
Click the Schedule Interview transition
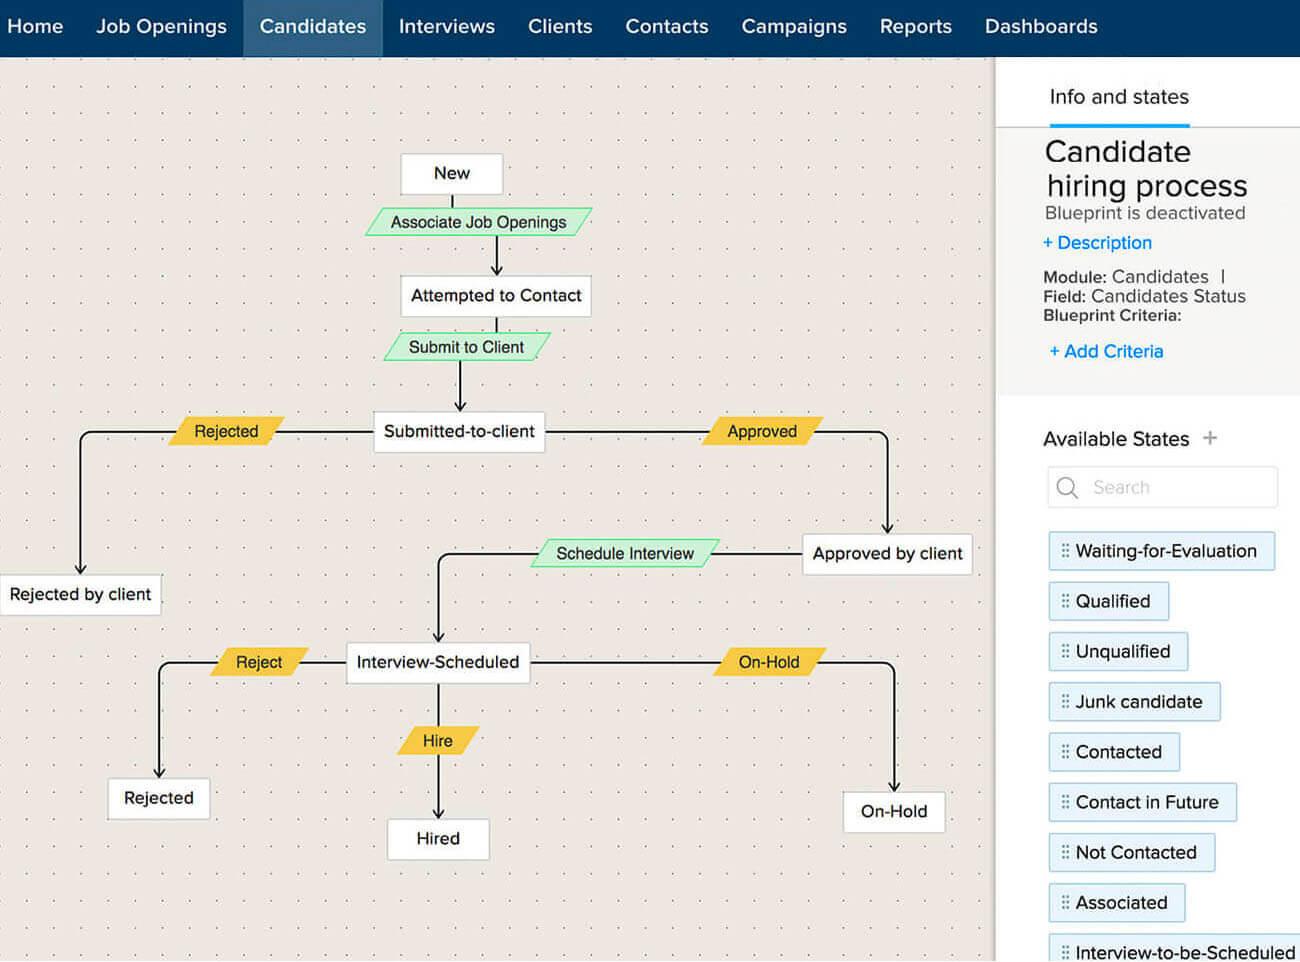click(x=624, y=553)
